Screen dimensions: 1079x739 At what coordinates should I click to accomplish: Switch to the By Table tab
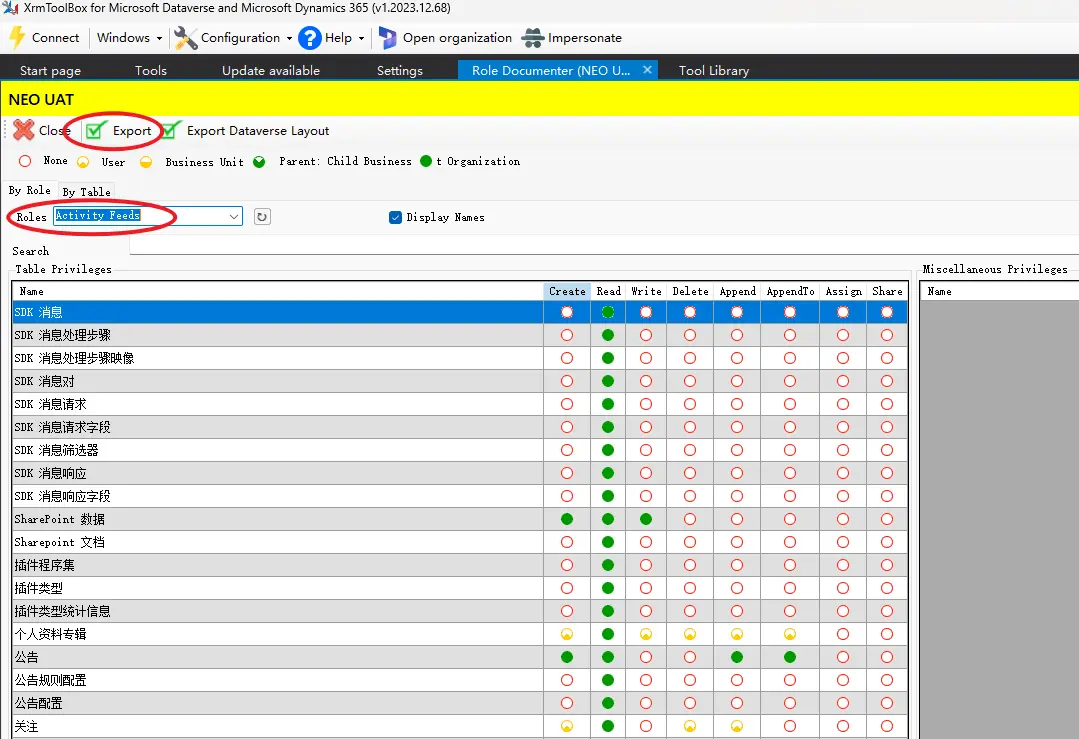86,192
